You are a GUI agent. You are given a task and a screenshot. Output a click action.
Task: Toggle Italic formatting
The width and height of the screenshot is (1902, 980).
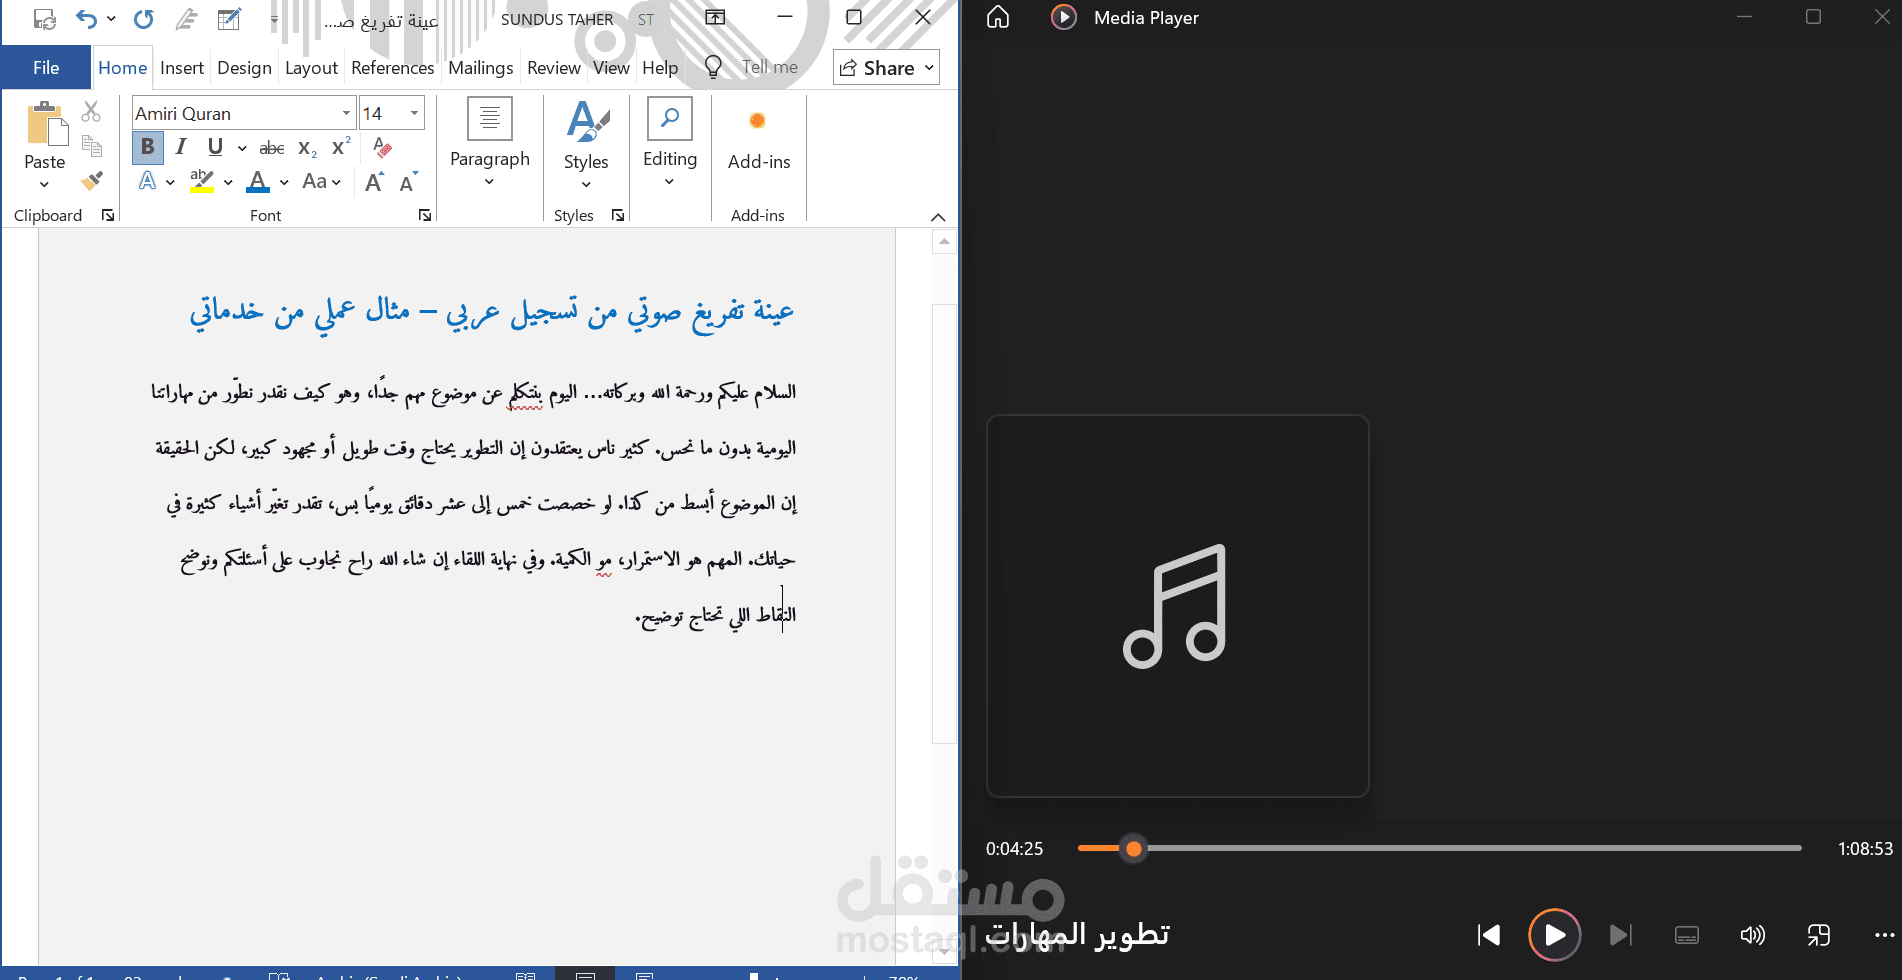(181, 147)
